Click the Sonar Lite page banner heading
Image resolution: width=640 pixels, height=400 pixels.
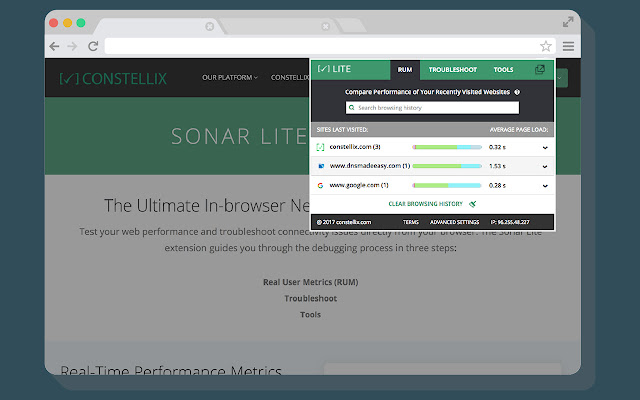coord(239,136)
